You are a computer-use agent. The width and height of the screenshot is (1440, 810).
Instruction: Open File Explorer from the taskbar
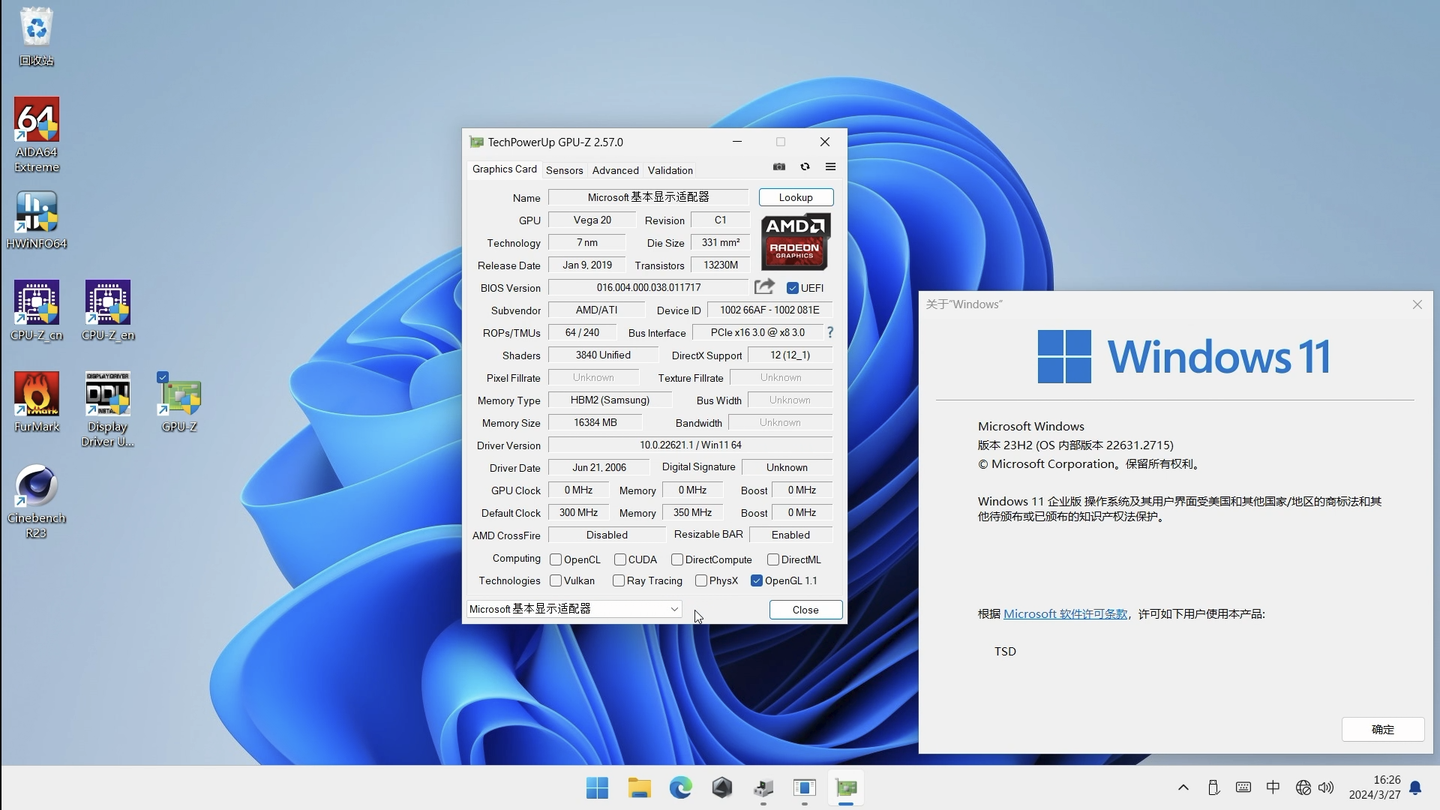pos(639,788)
